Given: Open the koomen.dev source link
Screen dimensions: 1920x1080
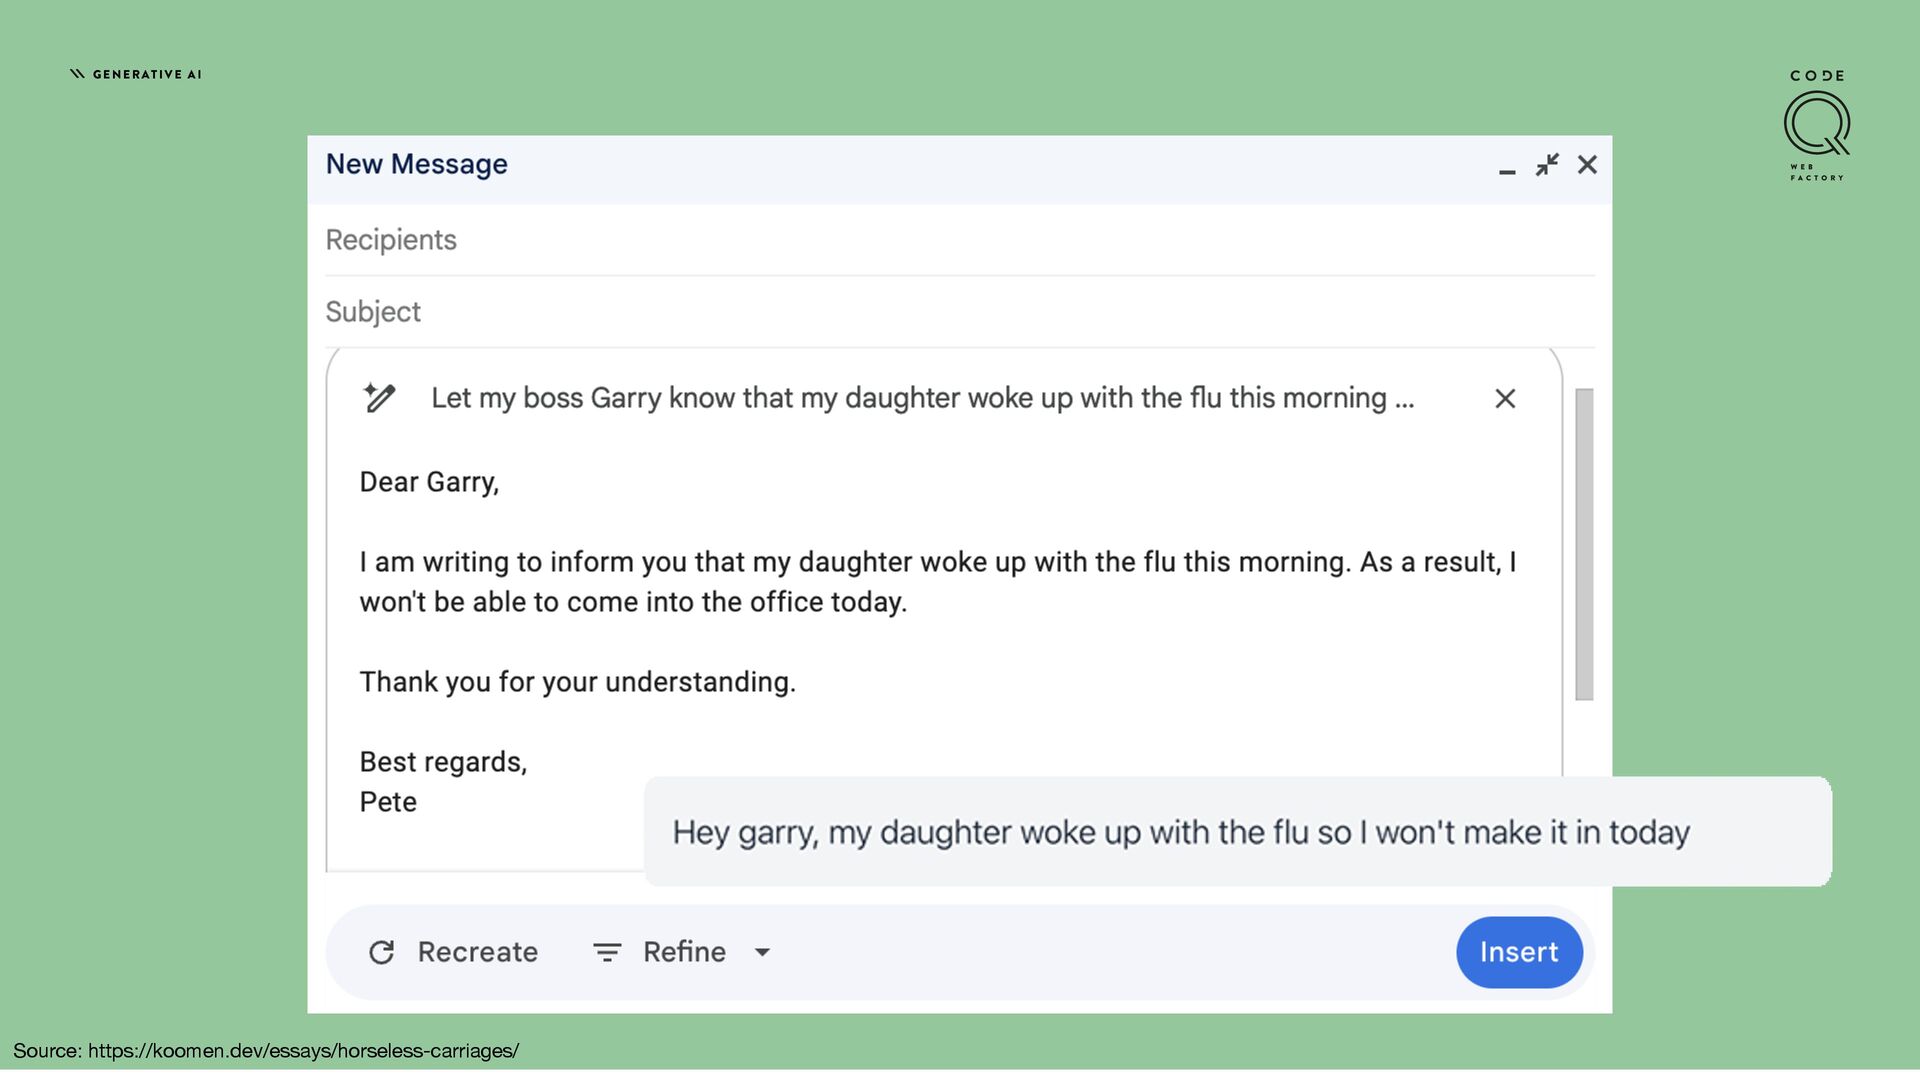Looking at the screenshot, I should [x=303, y=1051].
